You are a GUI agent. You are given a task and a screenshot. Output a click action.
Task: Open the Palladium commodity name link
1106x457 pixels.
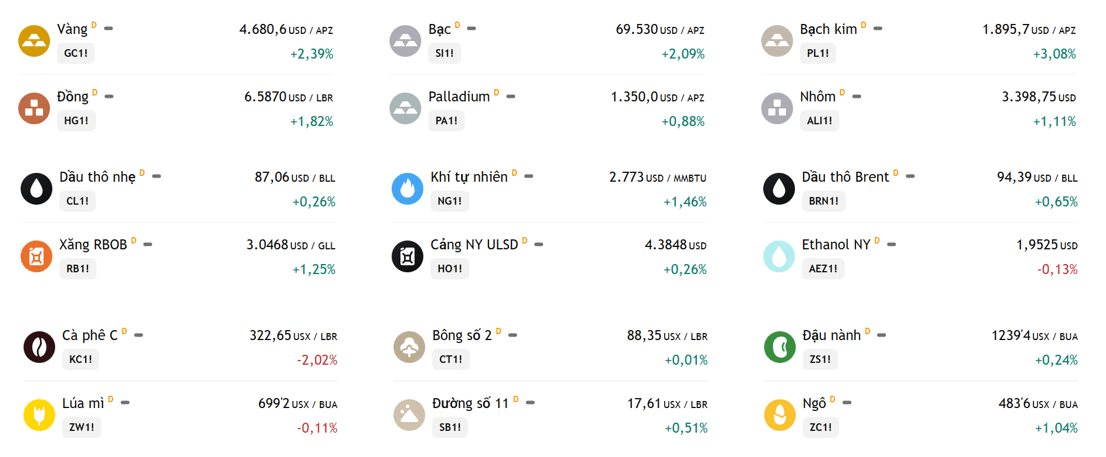point(459,97)
